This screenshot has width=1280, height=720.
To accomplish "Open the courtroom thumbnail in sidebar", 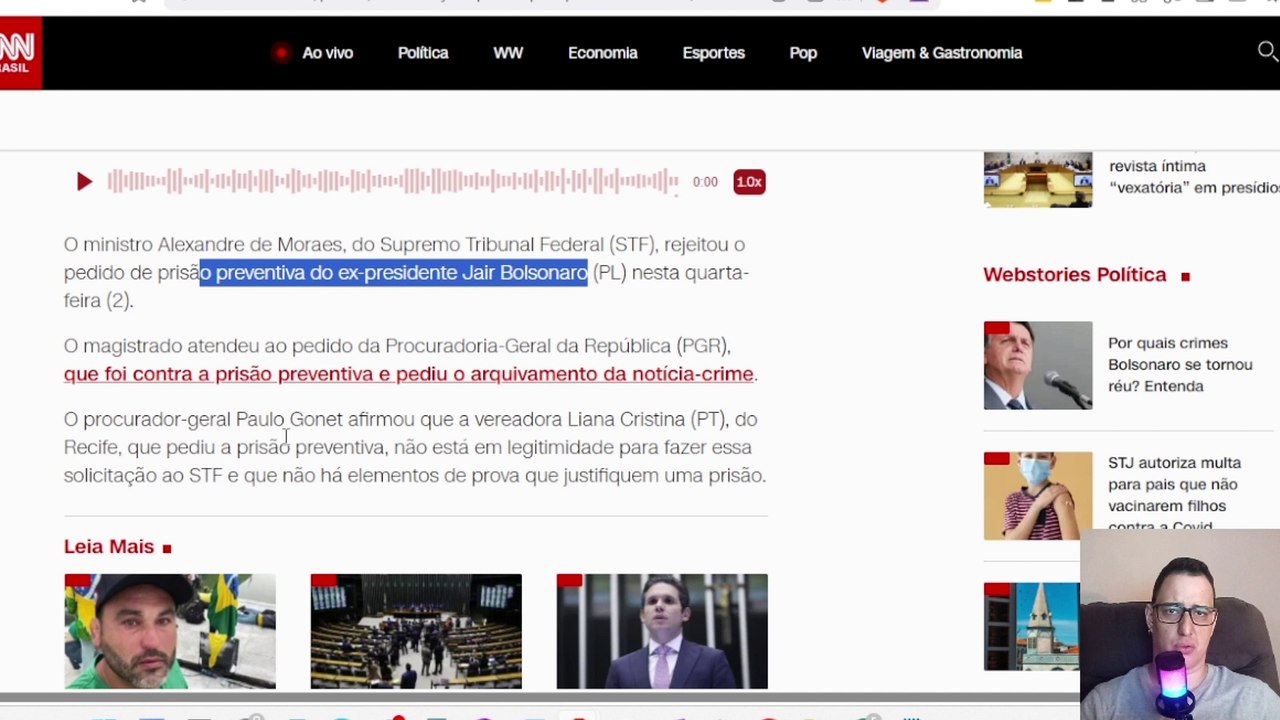I will coord(1038,180).
